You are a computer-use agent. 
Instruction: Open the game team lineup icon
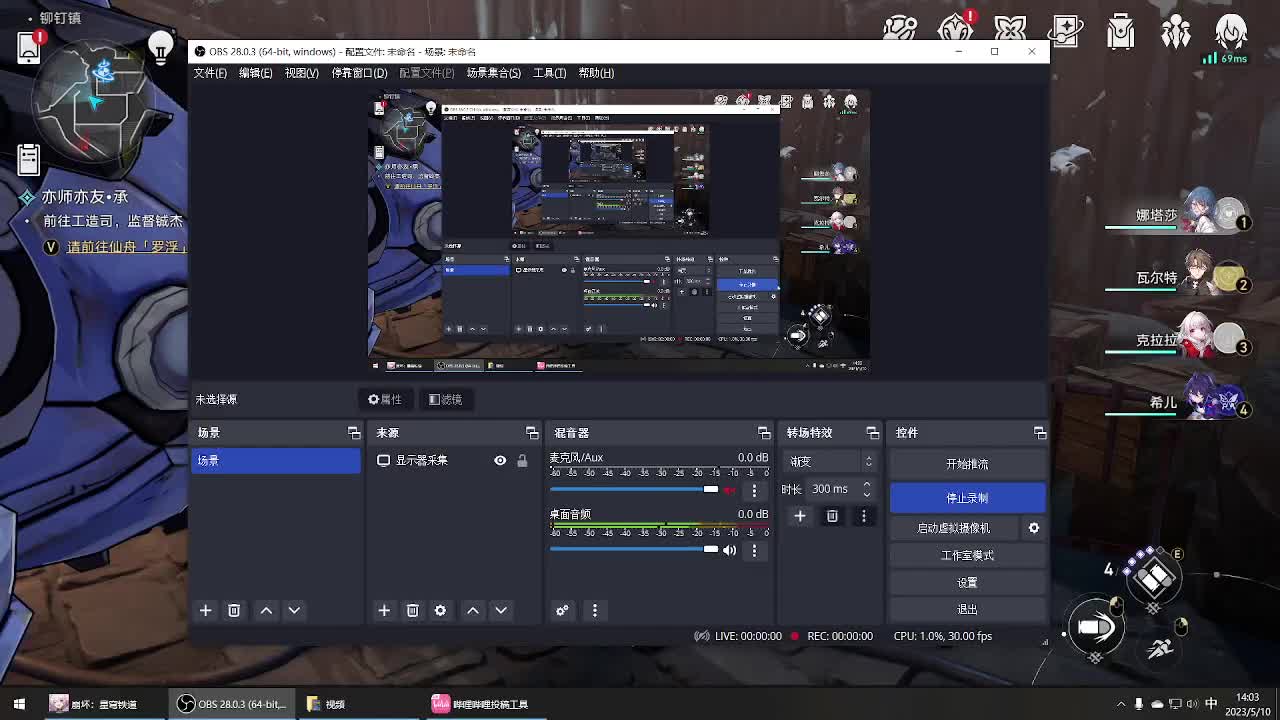(1176, 30)
